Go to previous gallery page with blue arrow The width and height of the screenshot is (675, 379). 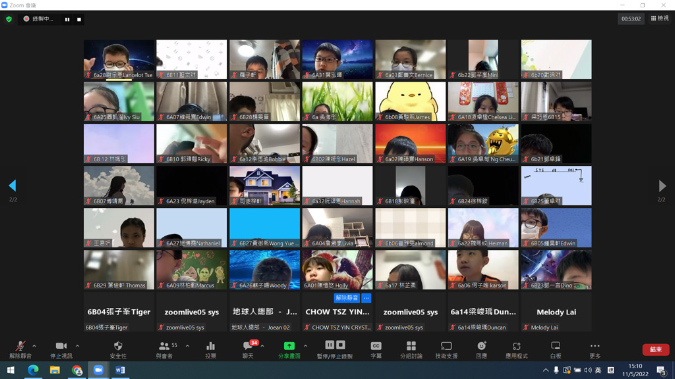(x=12, y=186)
